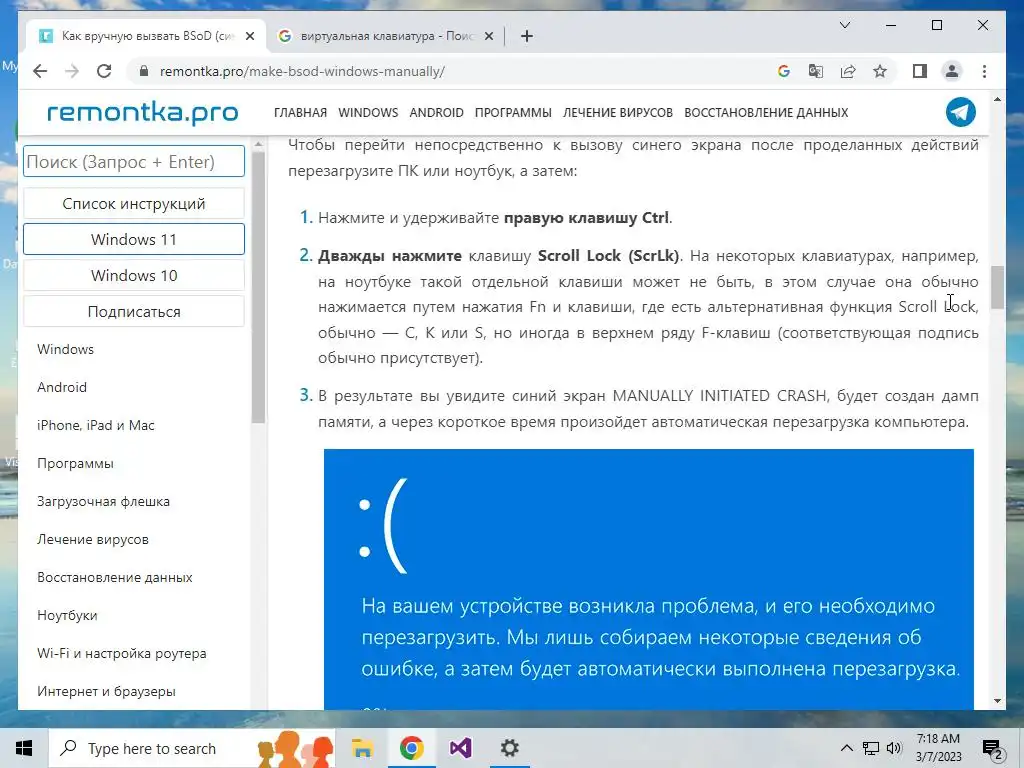The height and width of the screenshot is (768, 1024).
Task: Close the виртуальная клавиатура search tab
Action: click(488, 36)
